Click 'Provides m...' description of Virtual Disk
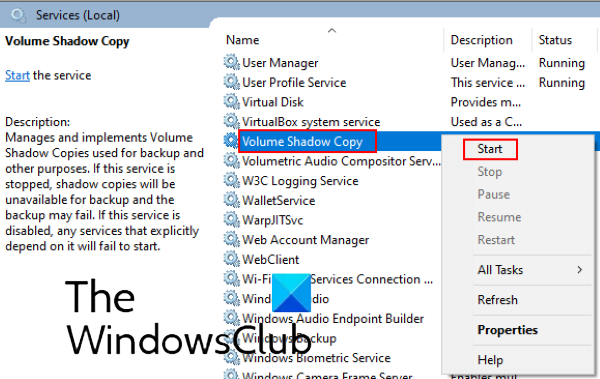Image resolution: width=600 pixels, height=379 pixels. [x=486, y=102]
